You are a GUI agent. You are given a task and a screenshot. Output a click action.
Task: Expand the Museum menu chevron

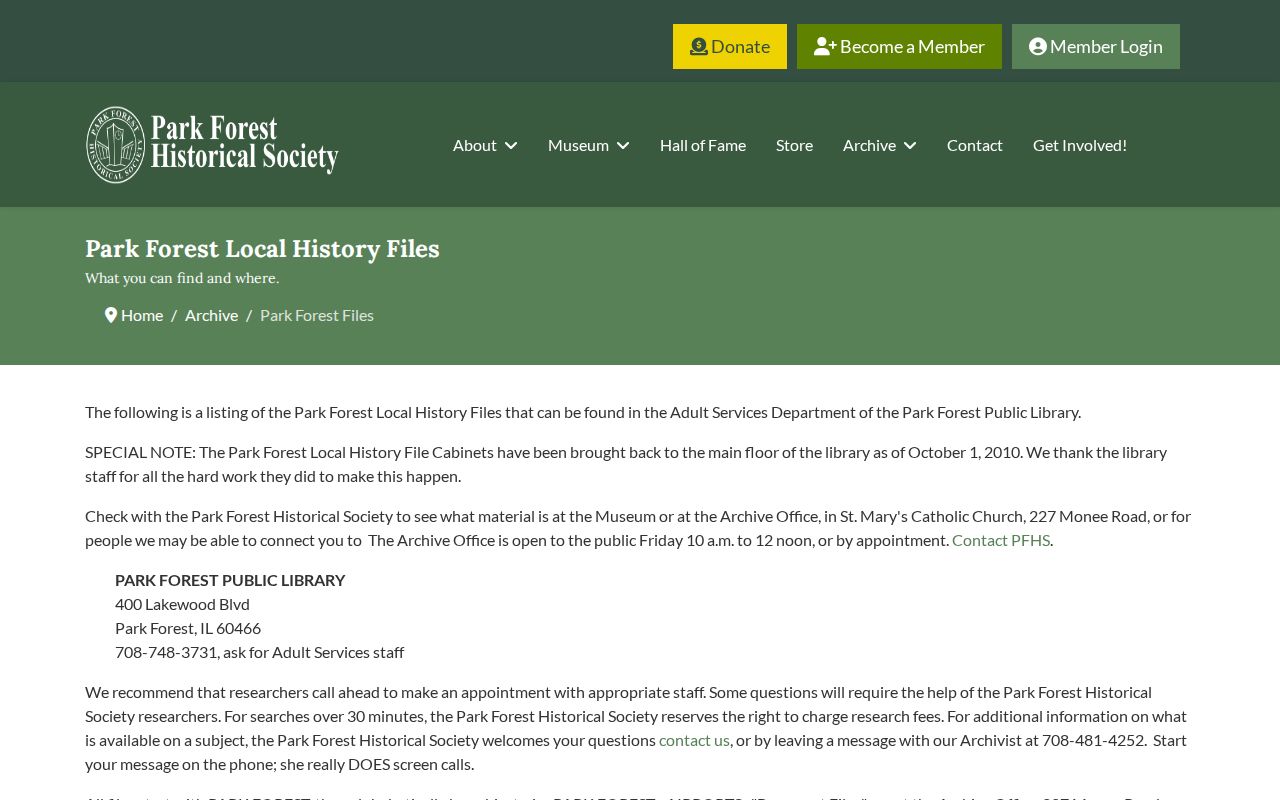pyautogui.click(x=623, y=146)
